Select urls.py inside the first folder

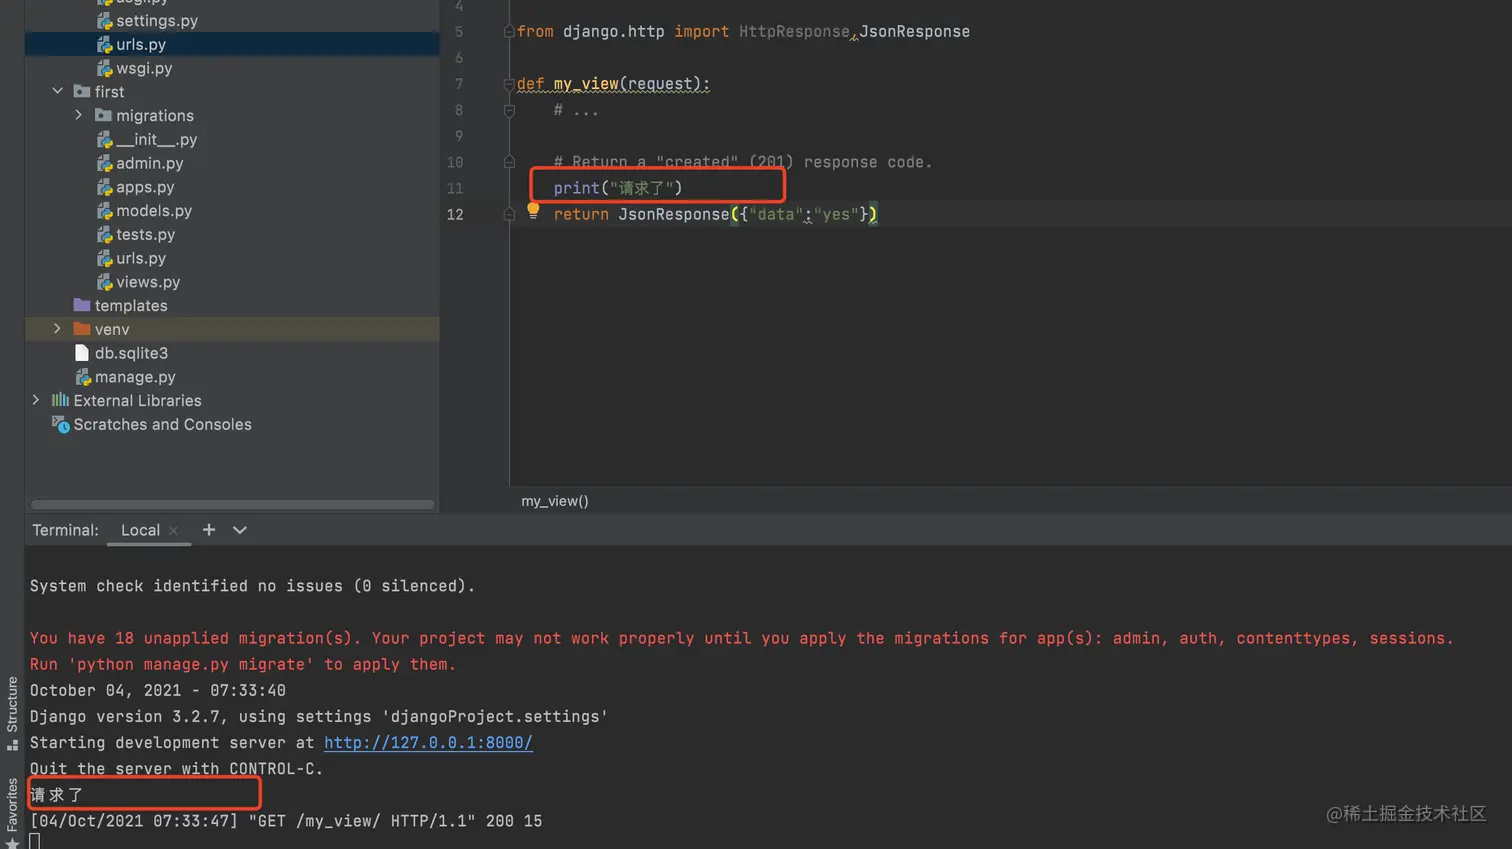coord(141,258)
